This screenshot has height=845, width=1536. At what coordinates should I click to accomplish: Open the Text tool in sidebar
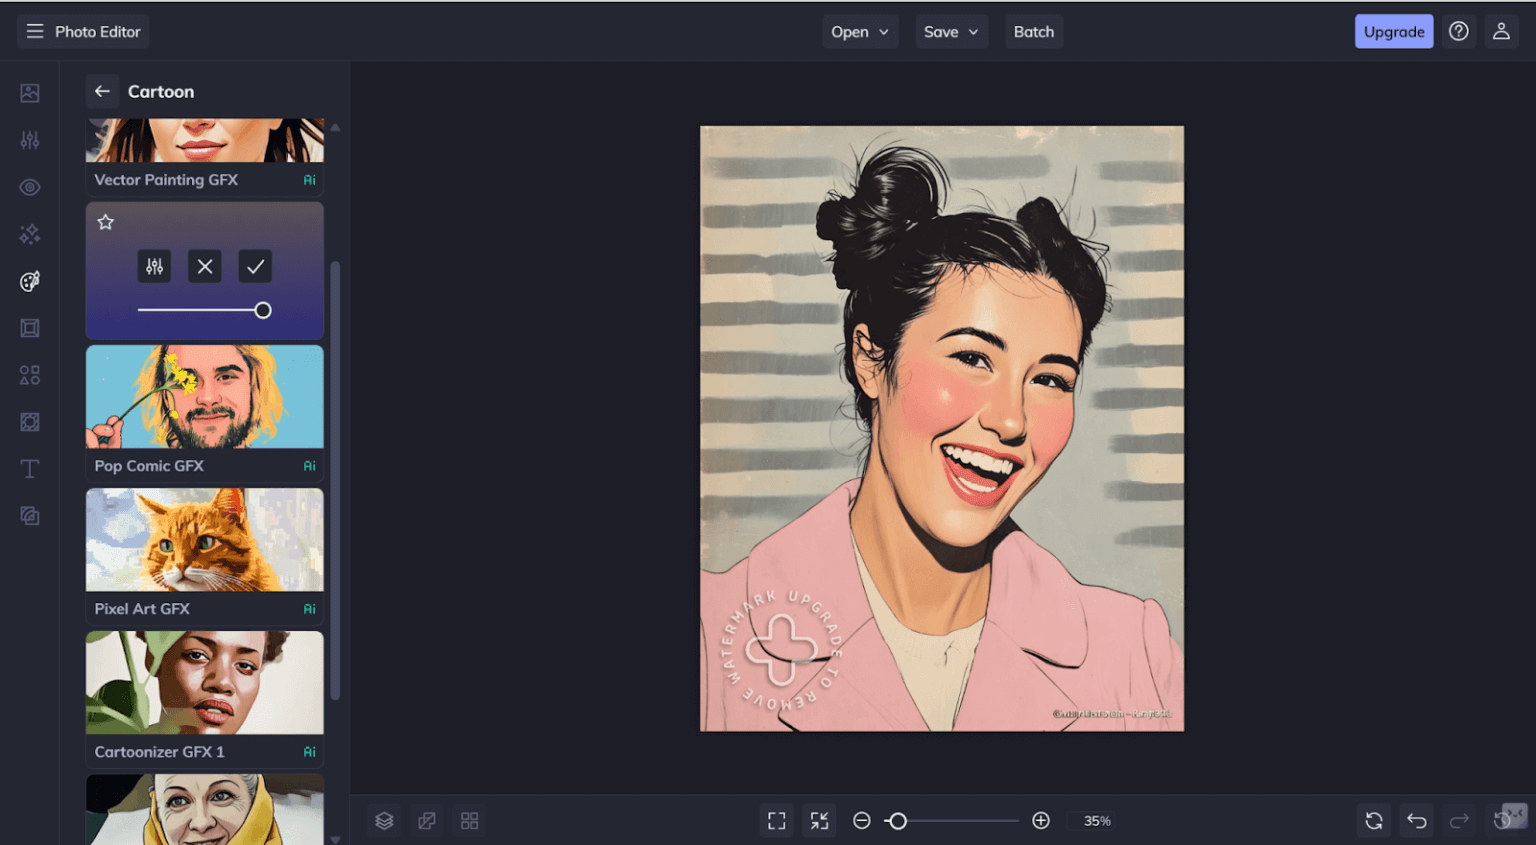point(30,469)
